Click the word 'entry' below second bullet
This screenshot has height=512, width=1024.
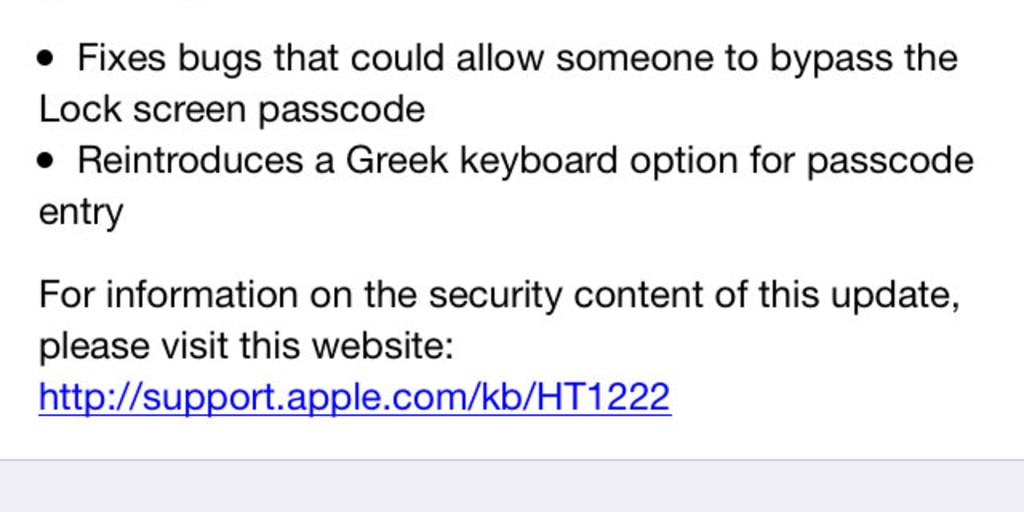(x=81, y=213)
